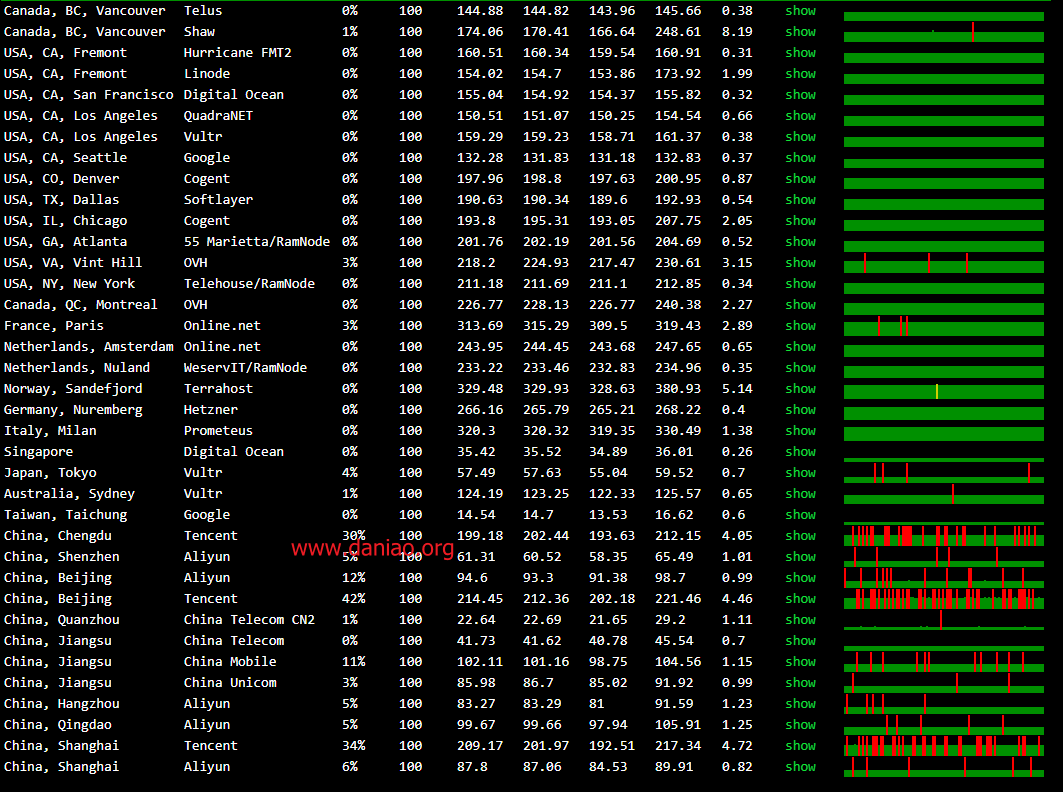Open show link for QuadraNET Los Angeles
1063x792 pixels.
(x=800, y=116)
